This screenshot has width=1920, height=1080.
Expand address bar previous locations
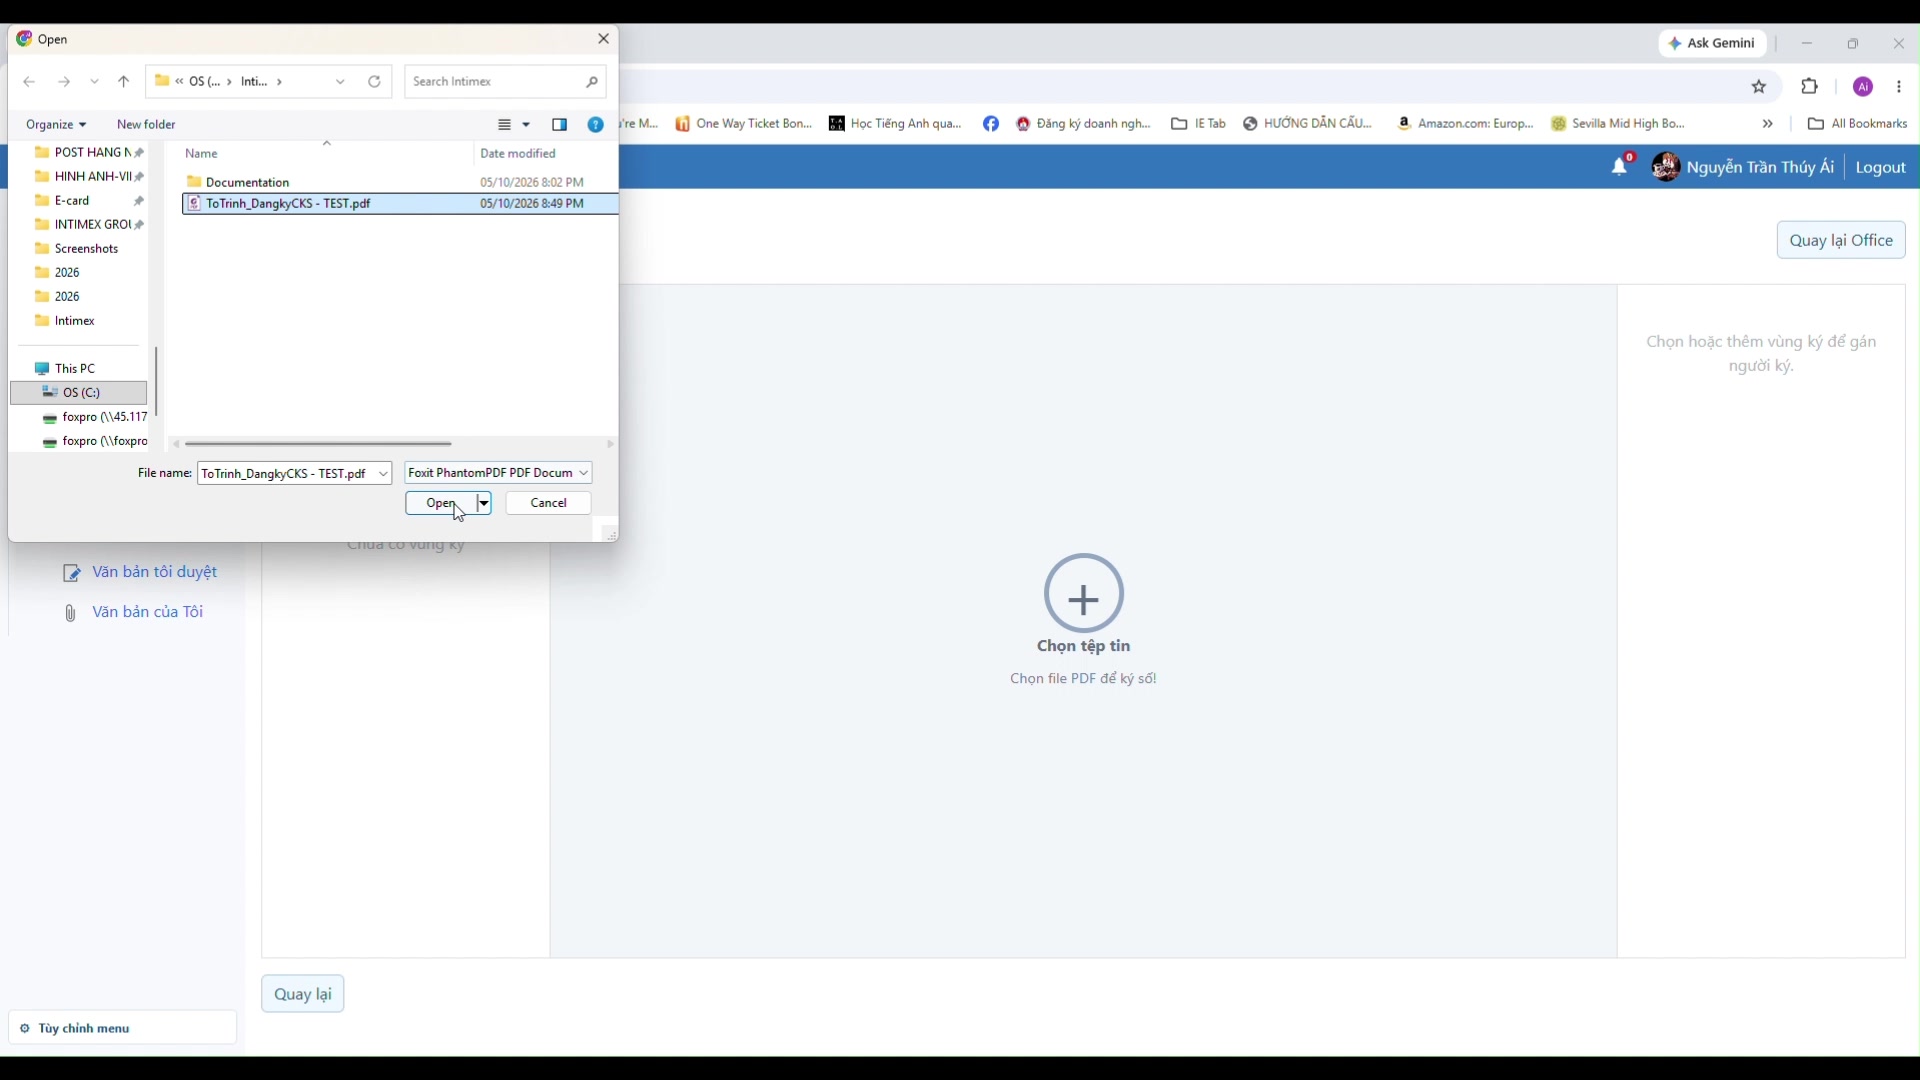[341, 82]
